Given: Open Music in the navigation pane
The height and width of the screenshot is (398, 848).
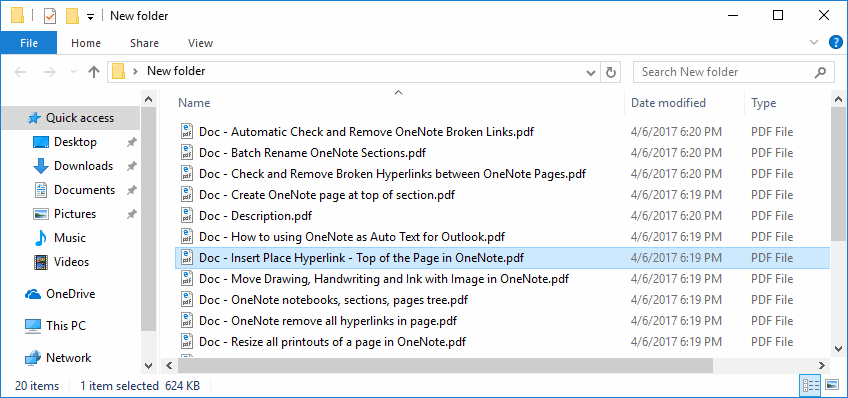Looking at the screenshot, I should [x=70, y=238].
